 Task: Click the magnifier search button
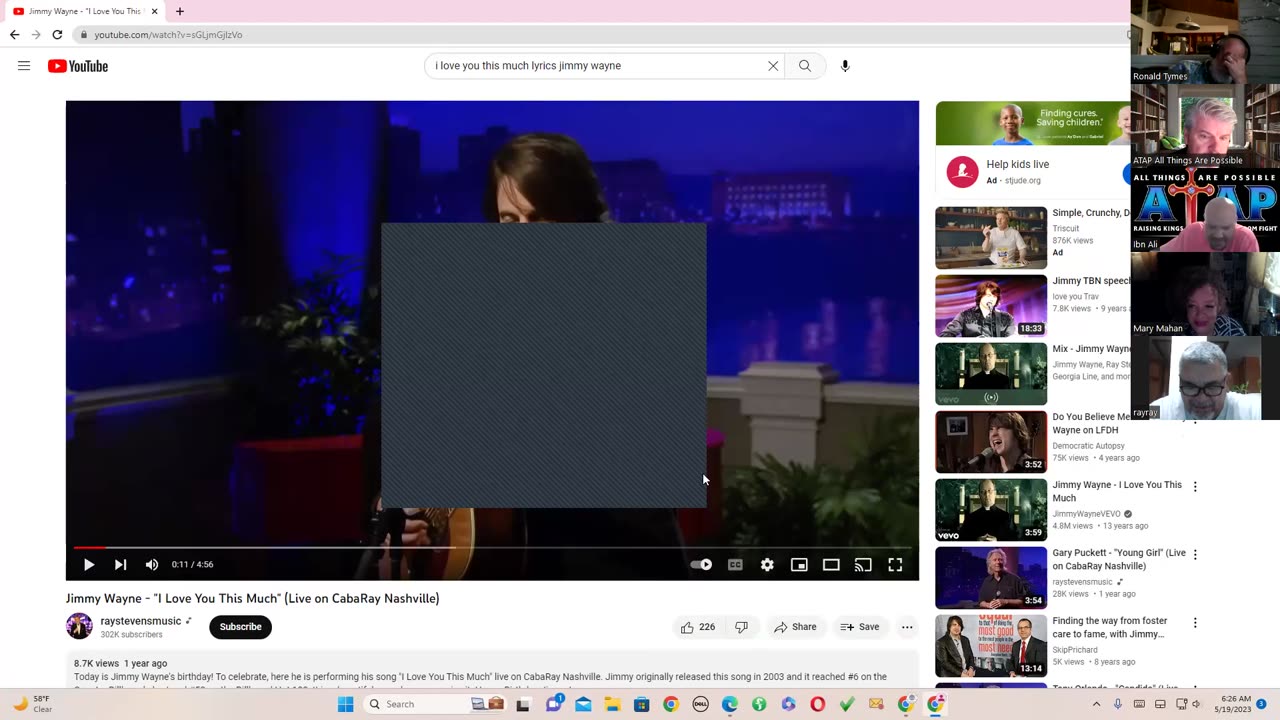click(x=805, y=66)
